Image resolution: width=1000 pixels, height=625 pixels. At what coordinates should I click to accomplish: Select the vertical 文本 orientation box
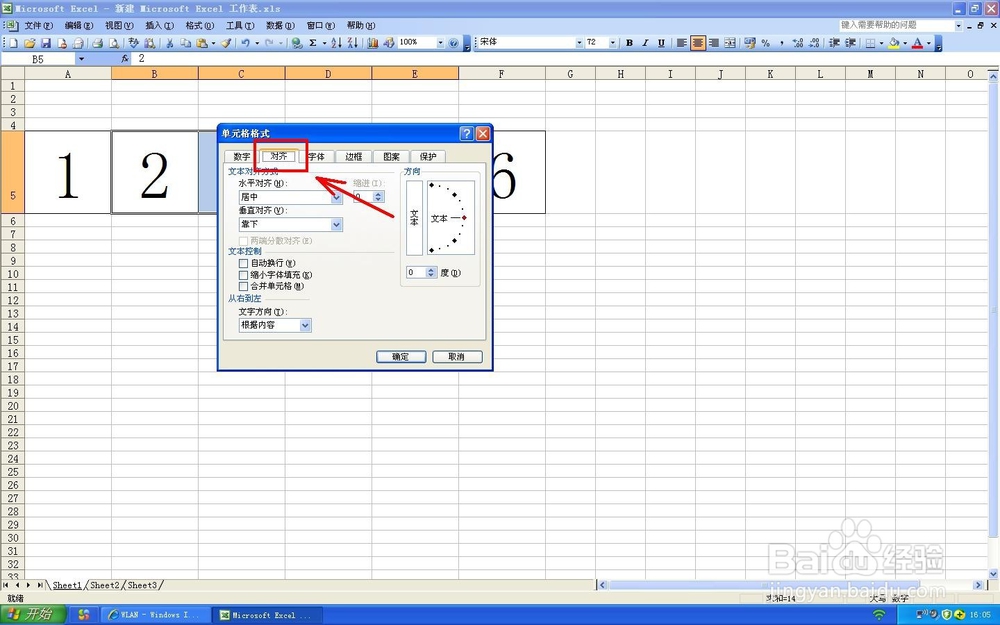tap(414, 218)
